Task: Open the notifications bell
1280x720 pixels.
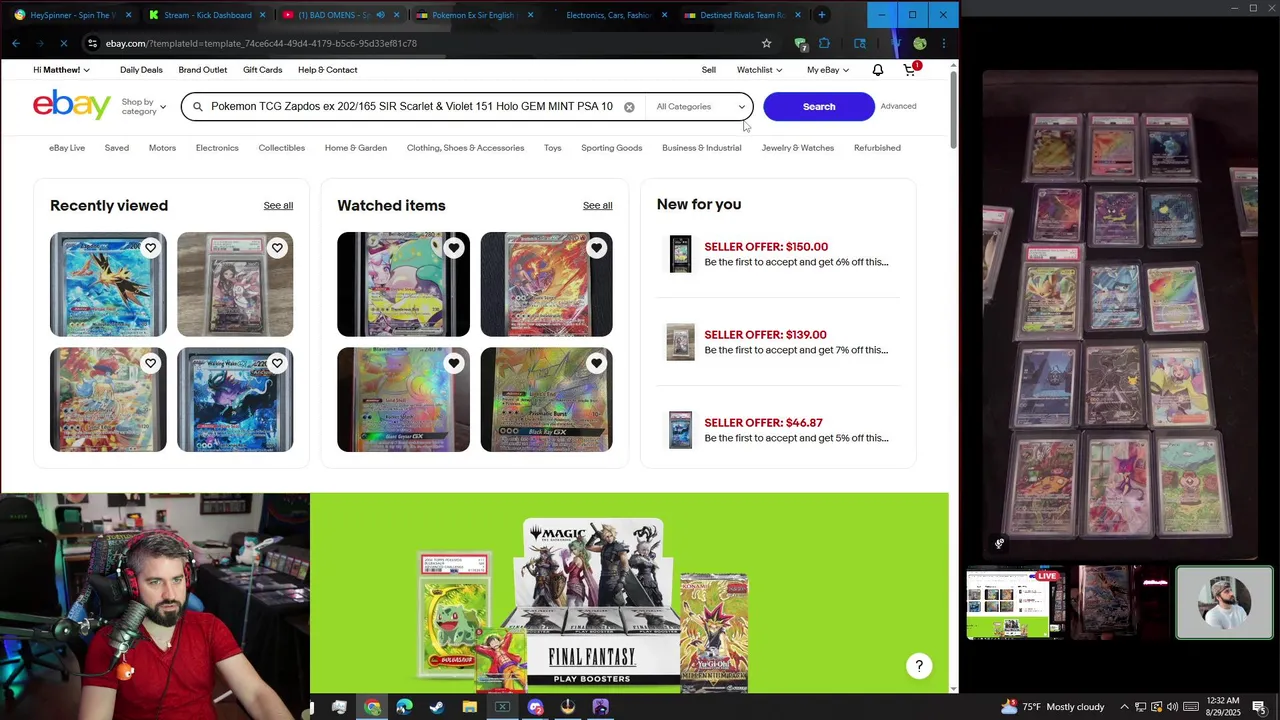Action: 877,70
